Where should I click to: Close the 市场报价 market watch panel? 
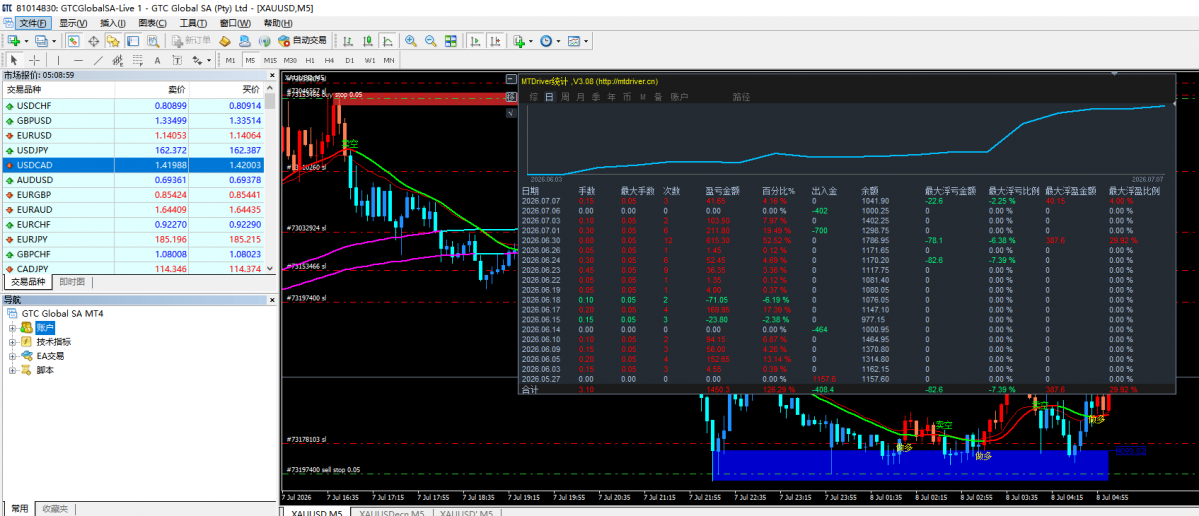pyautogui.click(x=270, y=75)
